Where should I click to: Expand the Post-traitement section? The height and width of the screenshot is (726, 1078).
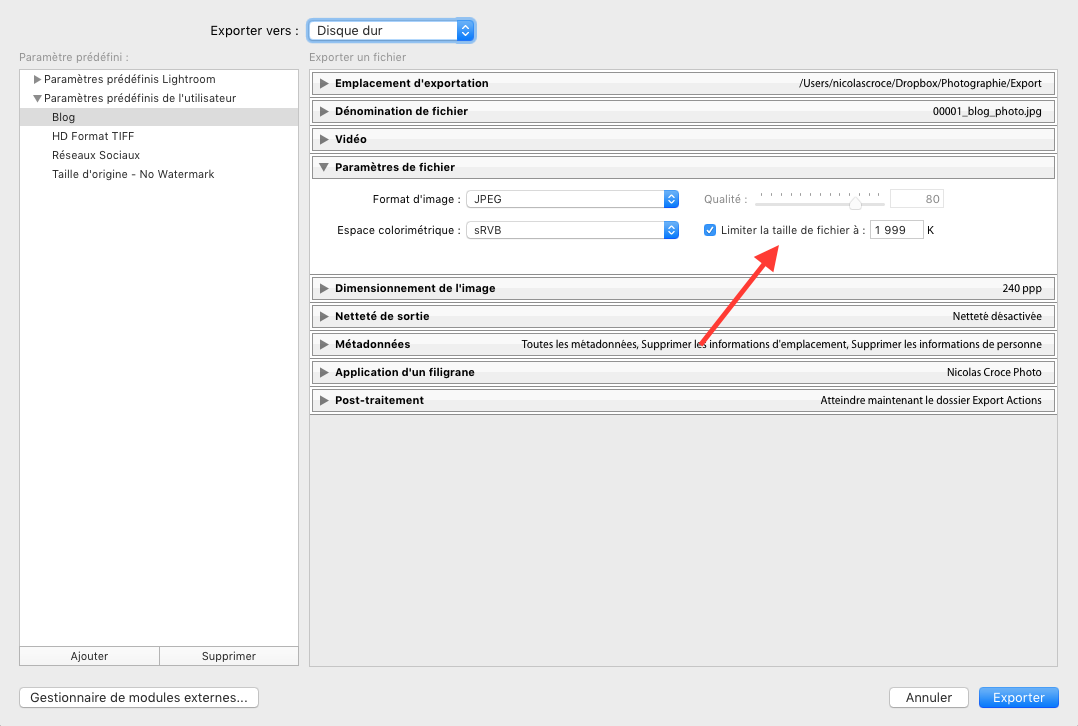coord(324,401)
